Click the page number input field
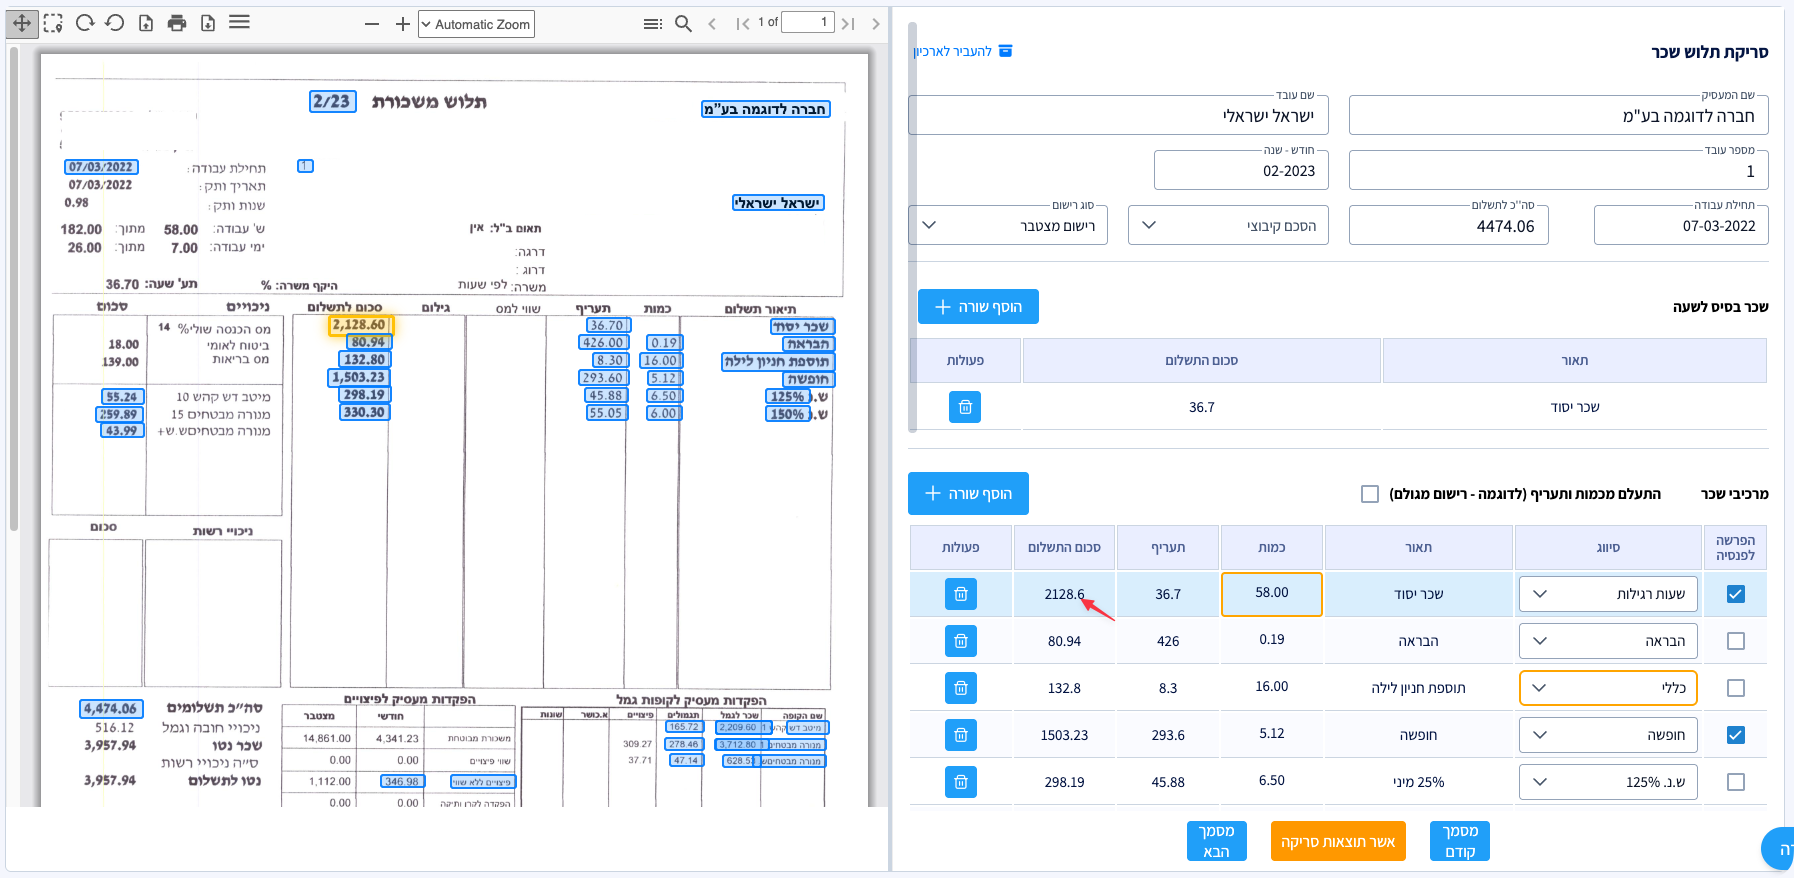The height and width of the screenshot is (878, 1794). click(x=807, y=22)
